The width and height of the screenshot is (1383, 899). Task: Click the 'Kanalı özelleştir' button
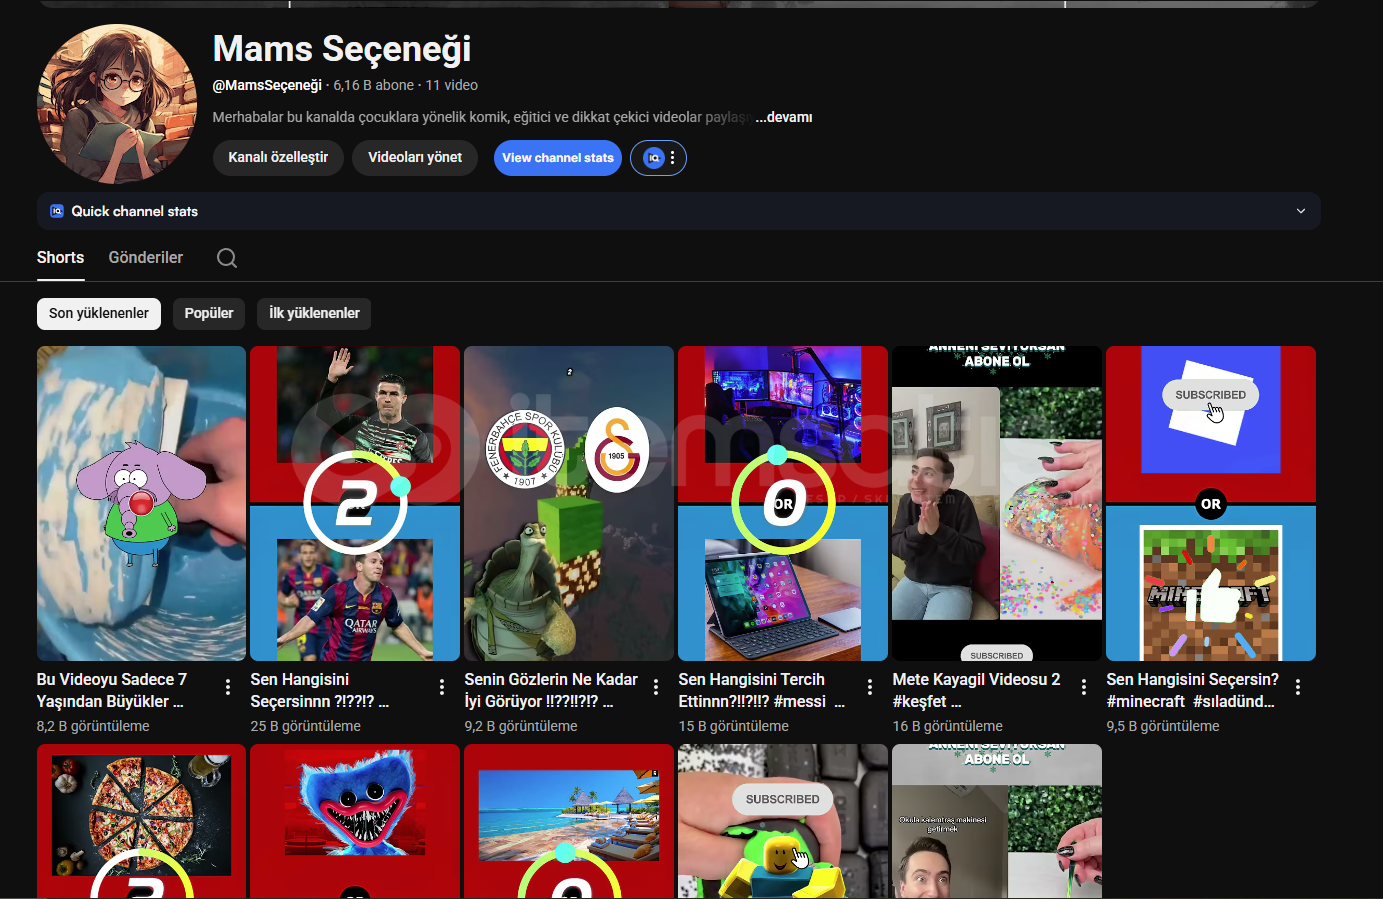[x=278, y=158]
